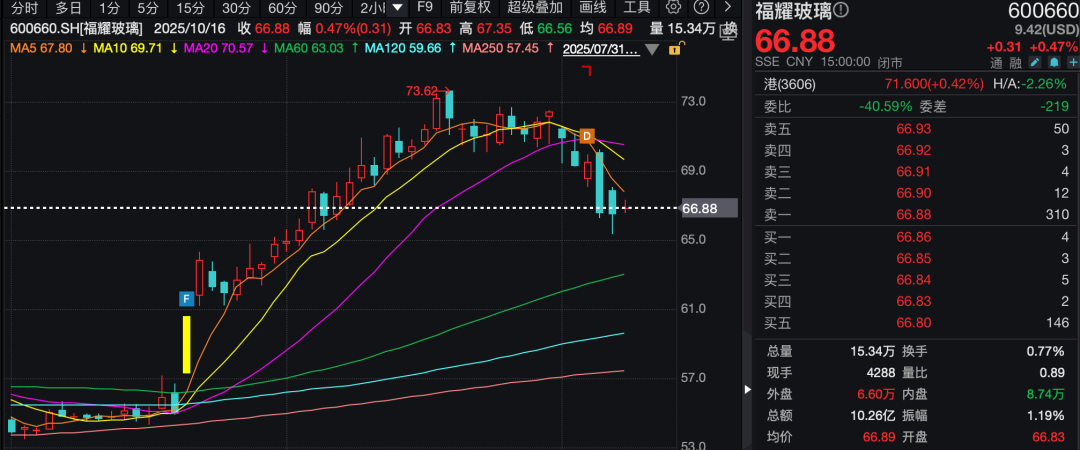
Task: Click the blue F marker on chart
Action: (x=185, y=298)
